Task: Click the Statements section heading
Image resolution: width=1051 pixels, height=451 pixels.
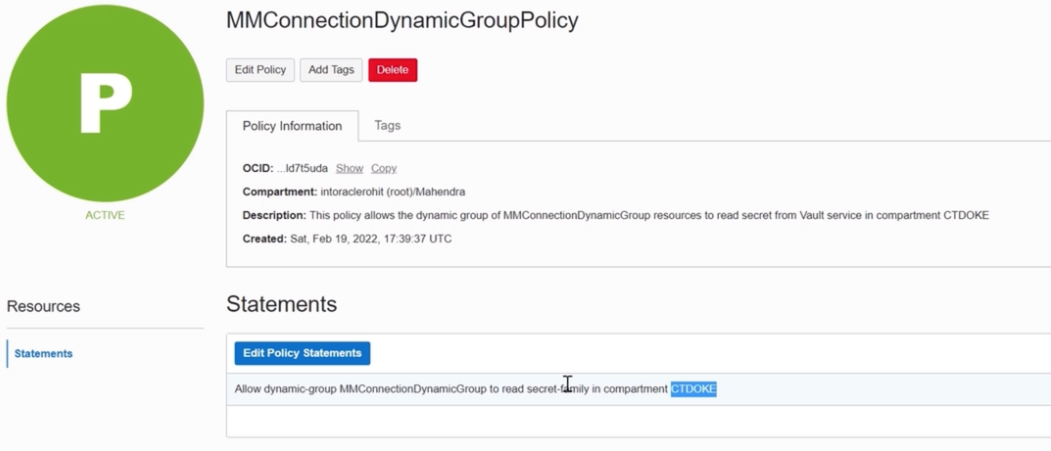Action: [281, 304]
